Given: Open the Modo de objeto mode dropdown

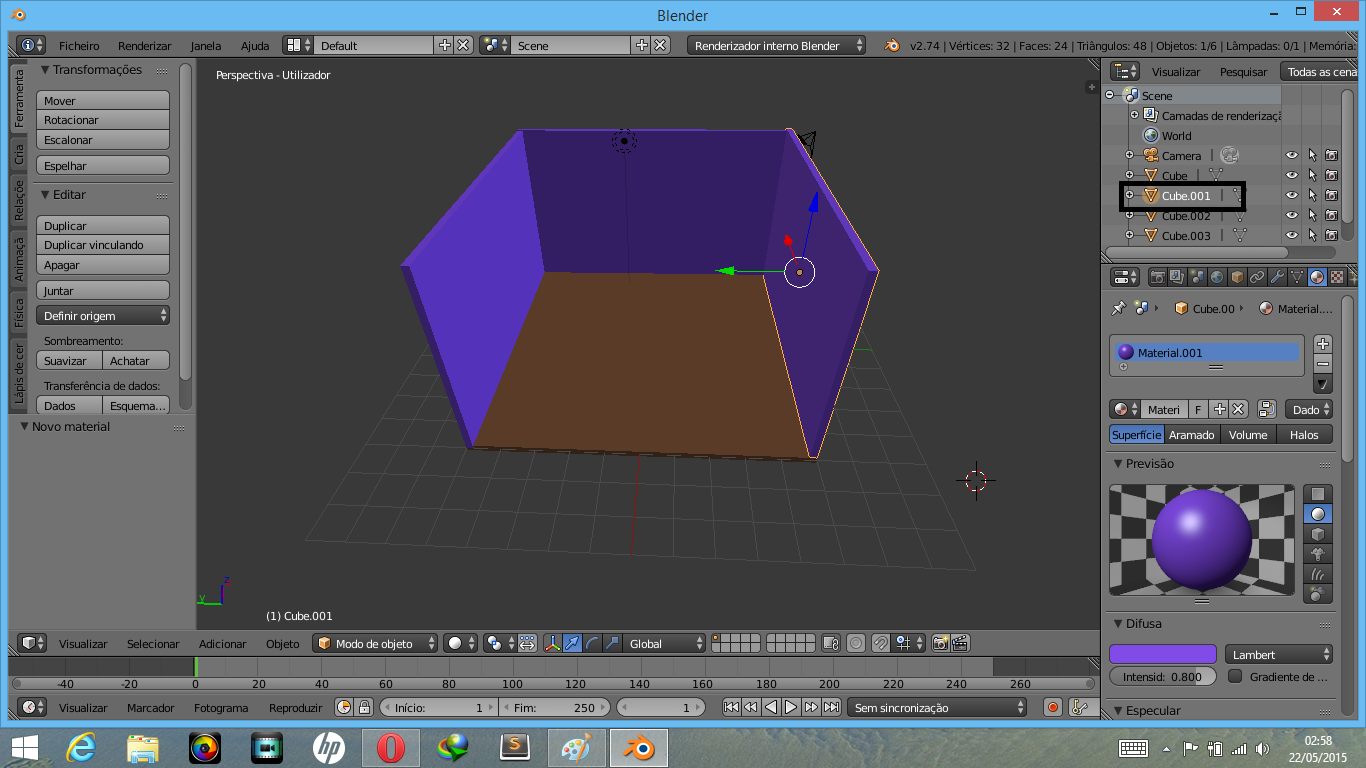Looking at the screenshot, I should pyautogui.click(x=376, y=644).
